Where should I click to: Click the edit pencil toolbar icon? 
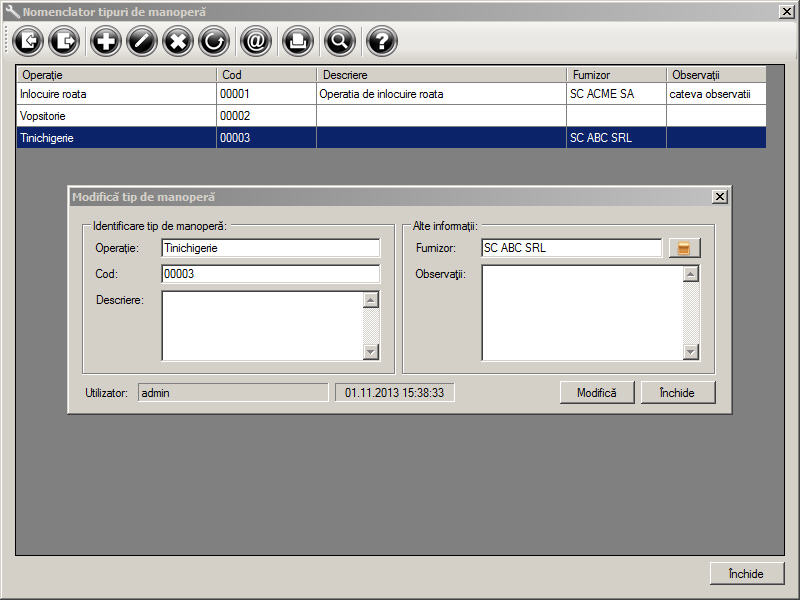142,41
